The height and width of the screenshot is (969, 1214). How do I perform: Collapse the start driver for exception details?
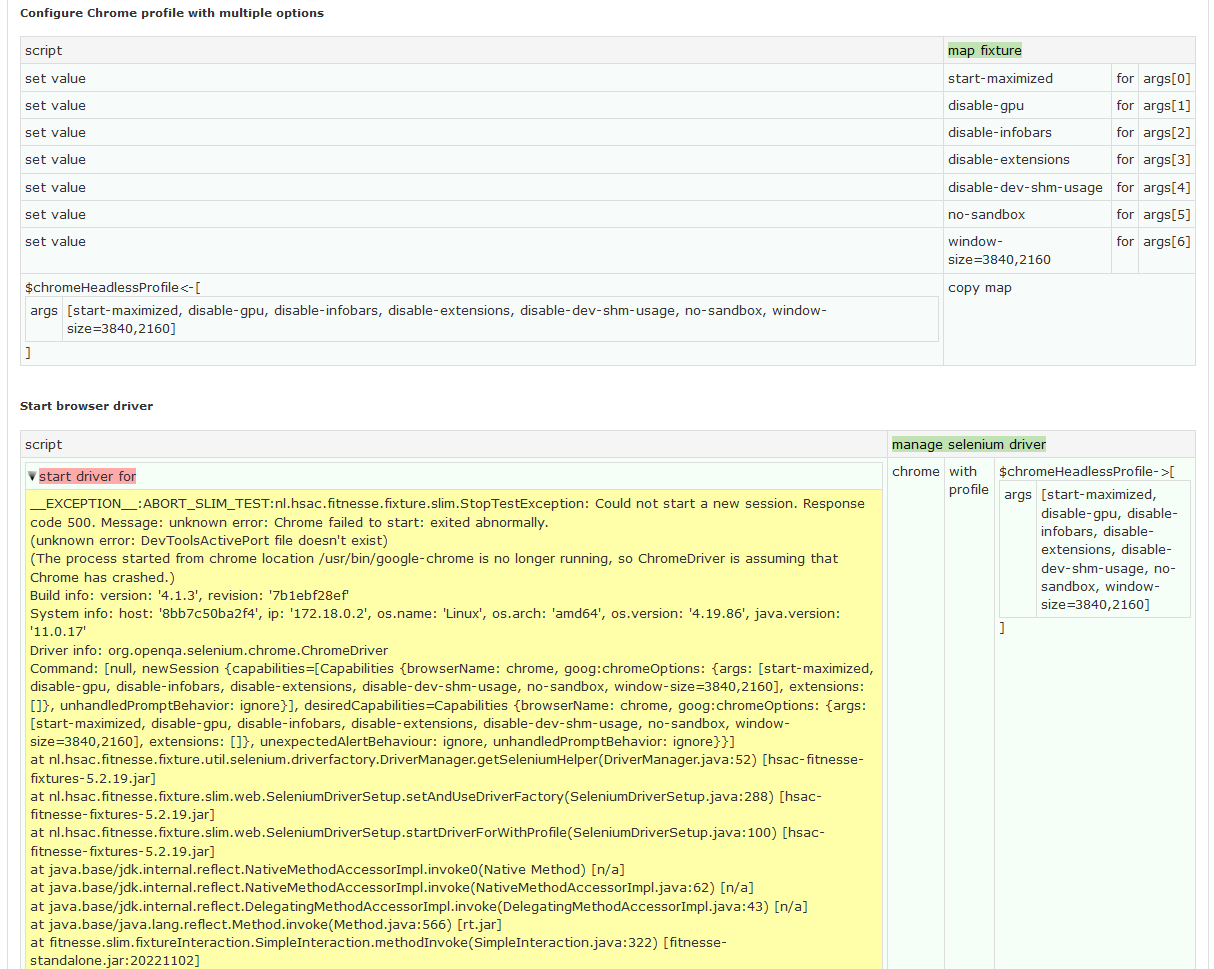[x=33, y=476]
